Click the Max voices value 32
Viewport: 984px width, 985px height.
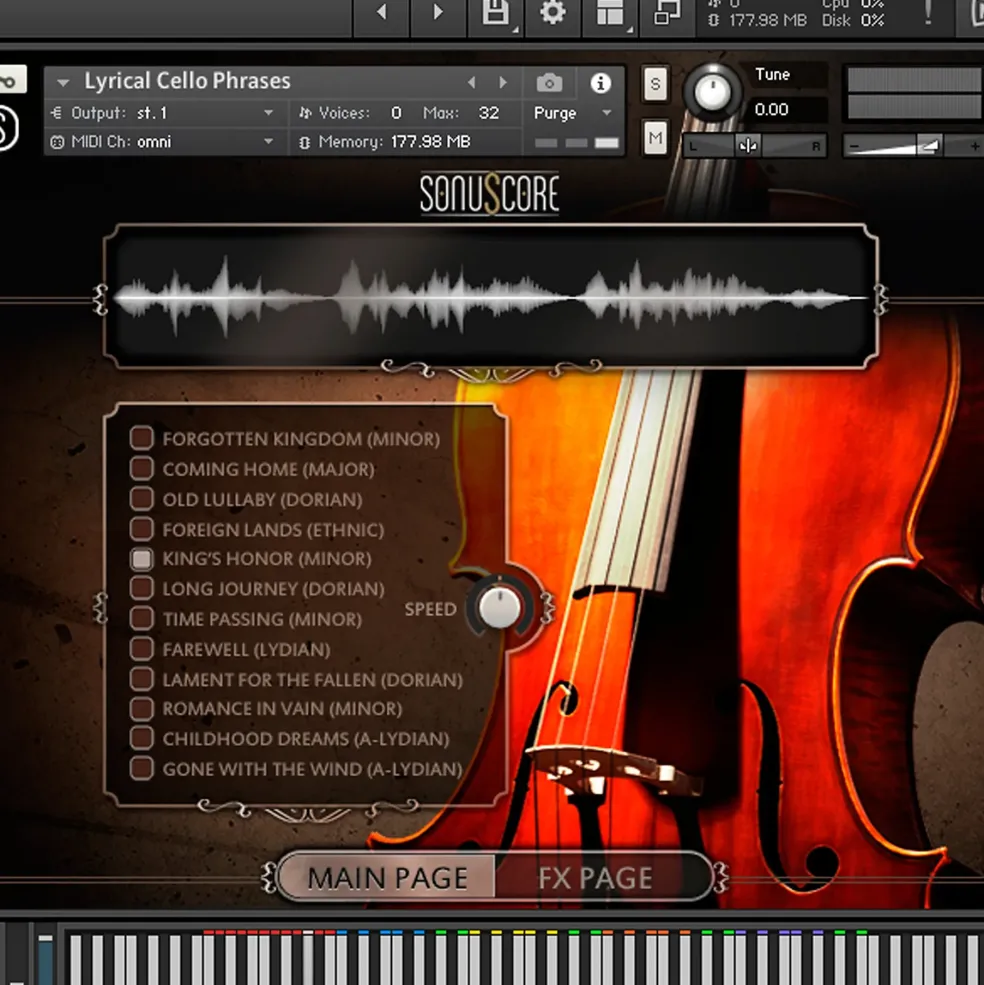(x=489, y=113)
